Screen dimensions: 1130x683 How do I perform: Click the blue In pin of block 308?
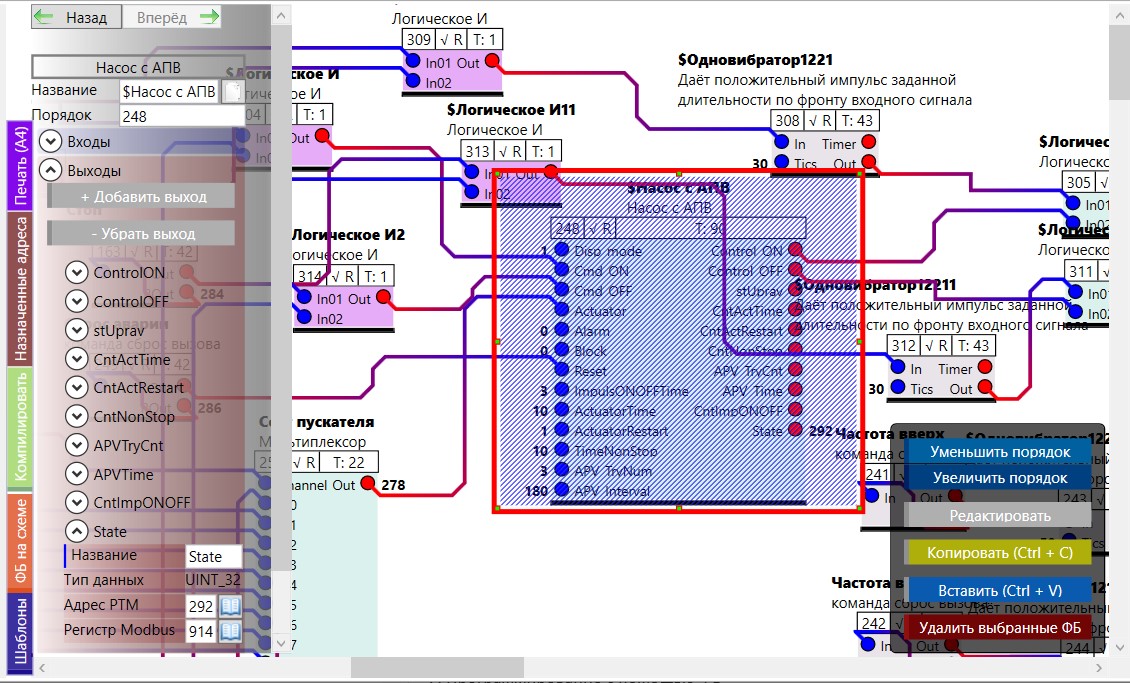(782, 144)
